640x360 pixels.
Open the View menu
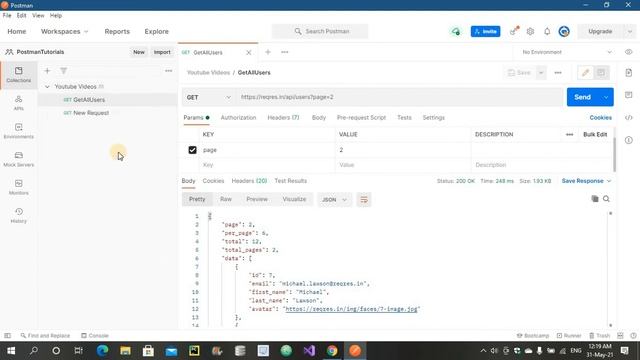pyautogui.click(x=38, y=16)
